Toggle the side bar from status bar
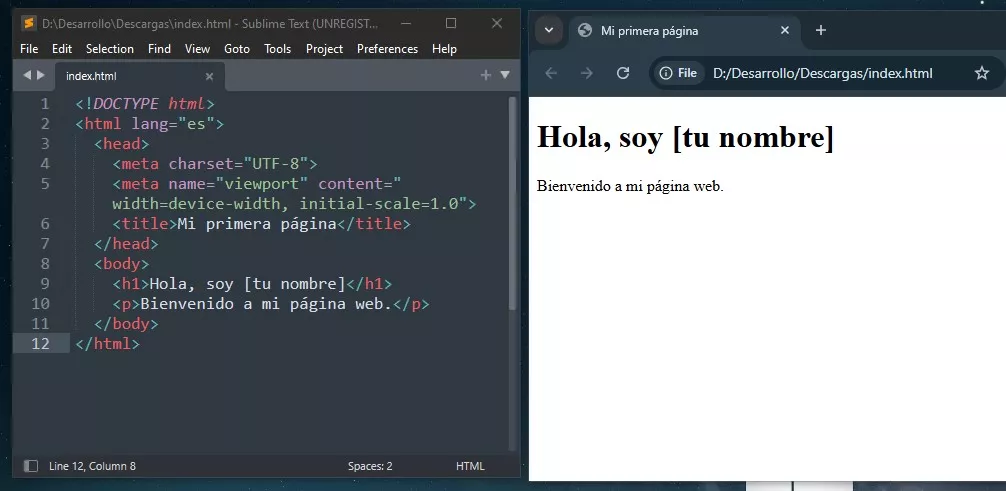 click(x=30, y=466)
